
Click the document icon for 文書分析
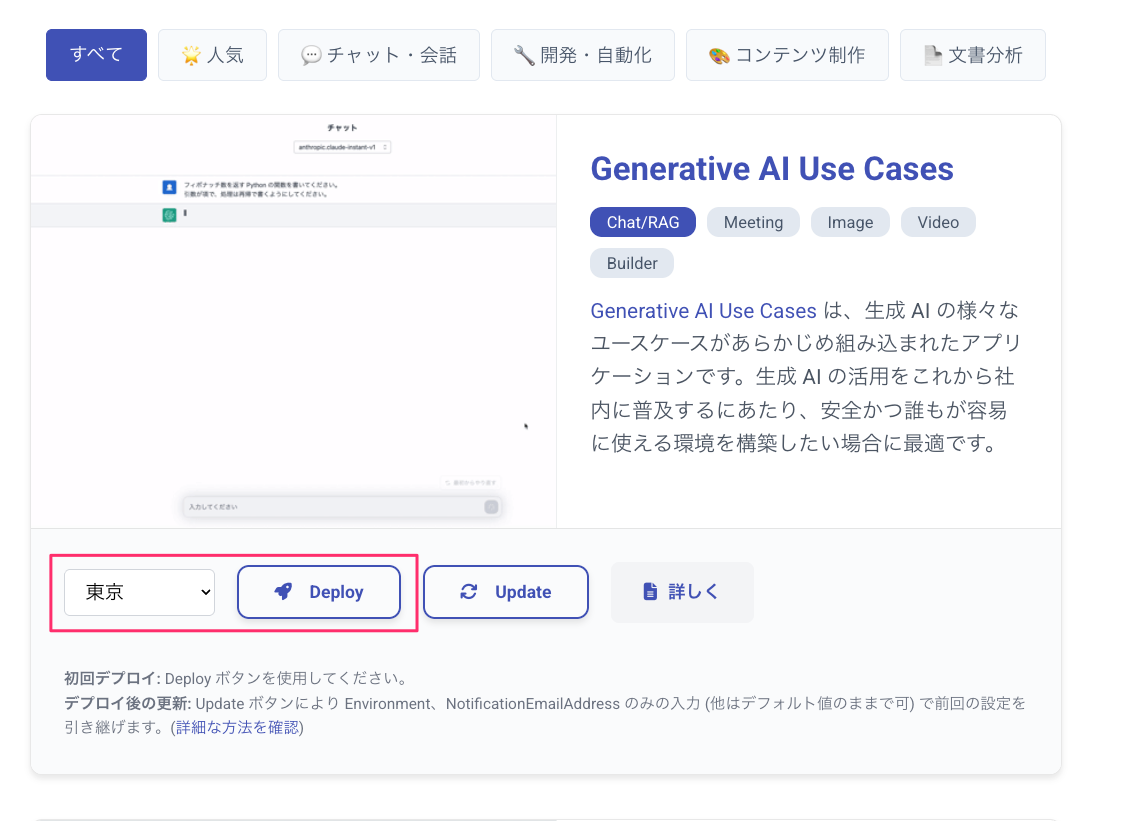(933, 56)
